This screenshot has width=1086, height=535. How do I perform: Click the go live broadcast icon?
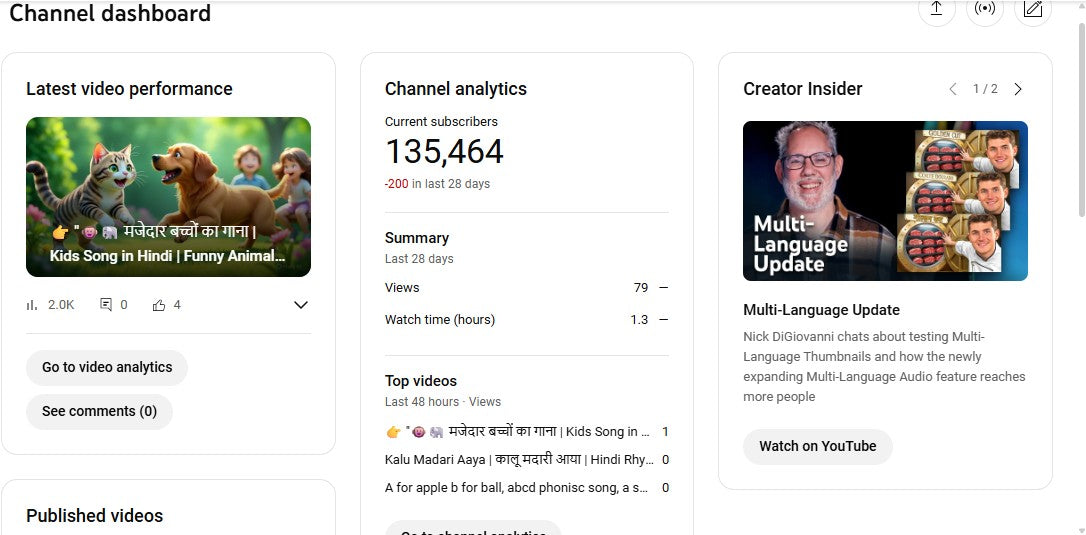pos(985,9)
